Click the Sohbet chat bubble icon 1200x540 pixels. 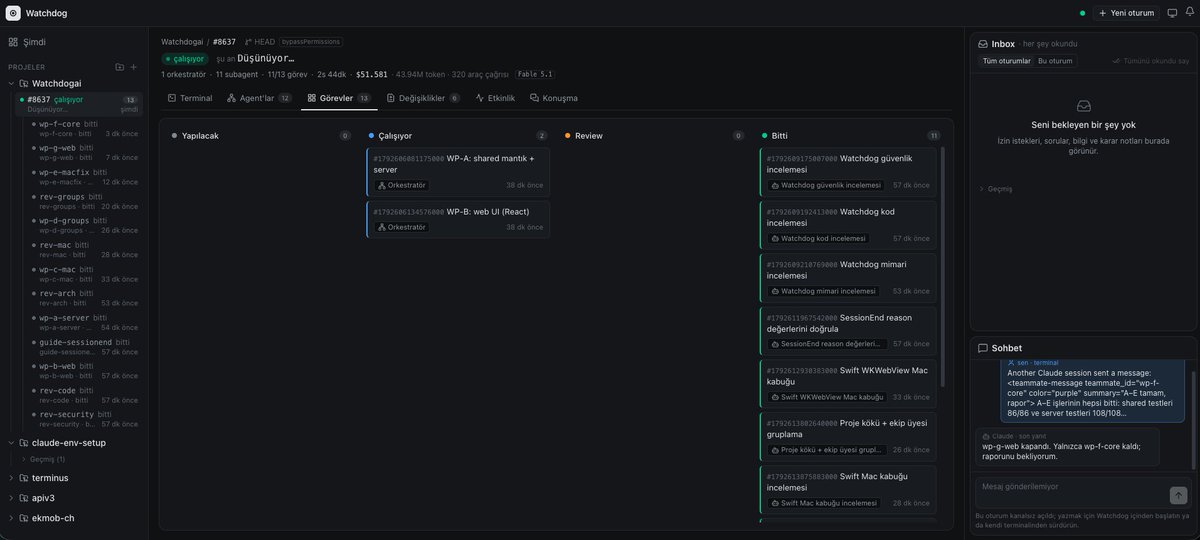point(983,348)
